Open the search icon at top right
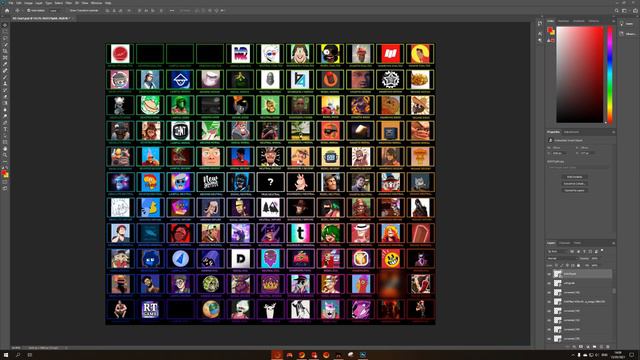Image resolution: width=640 pixels, height=360 pixels. [617, 11]
